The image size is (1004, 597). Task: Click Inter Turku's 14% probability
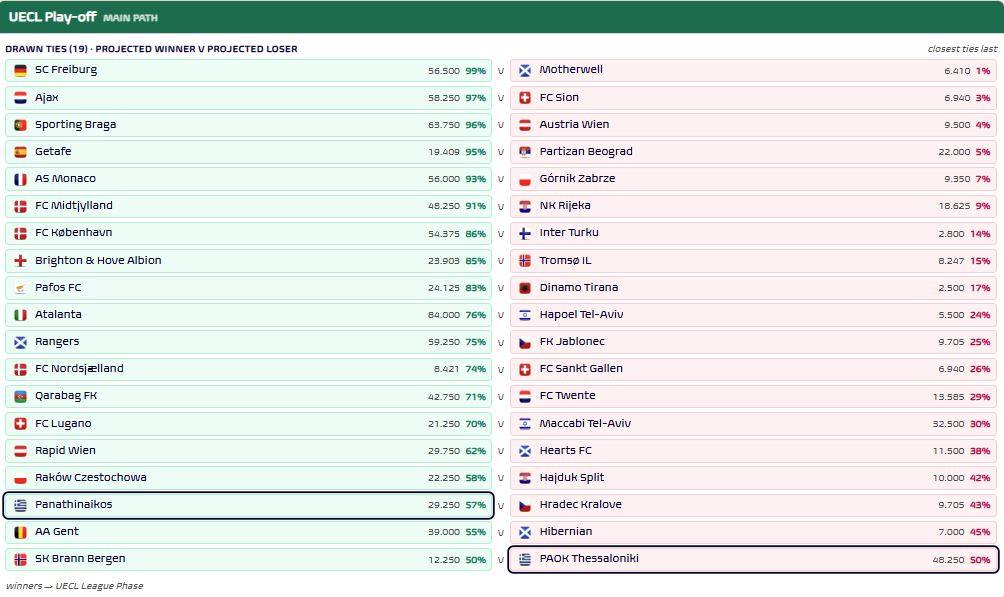click(980, 234)
